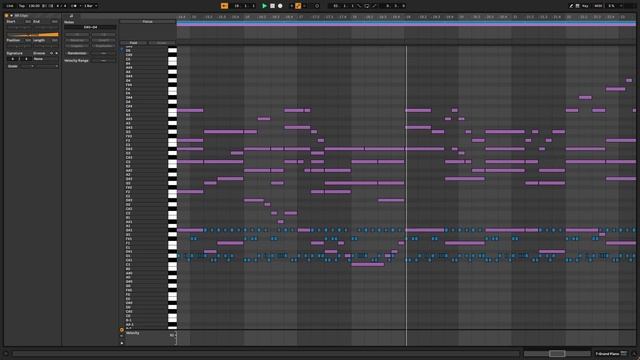The height and width of the screenshot is (360, 640).
Task: Toggle the orange clip Loop button
Action: point(33,35)
